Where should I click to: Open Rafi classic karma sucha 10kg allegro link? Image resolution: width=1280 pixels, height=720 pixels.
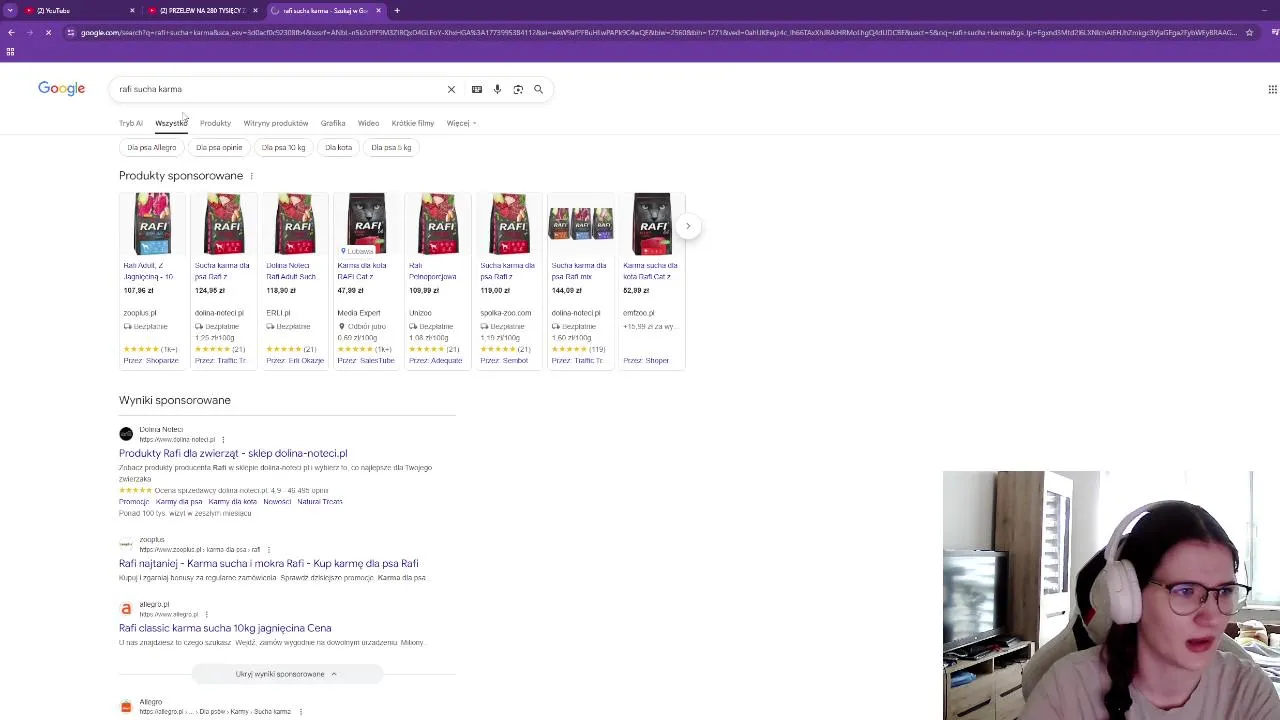tap(225, 628)
